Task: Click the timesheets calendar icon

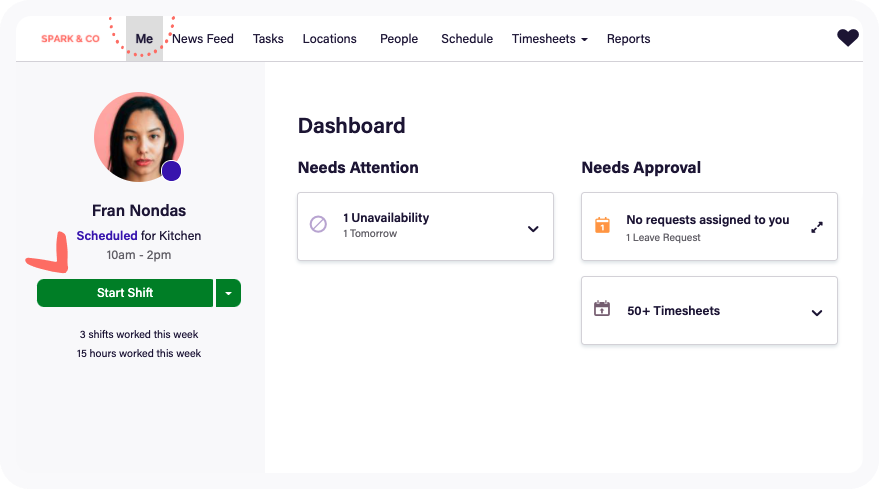Action: (x=602, y=308)
